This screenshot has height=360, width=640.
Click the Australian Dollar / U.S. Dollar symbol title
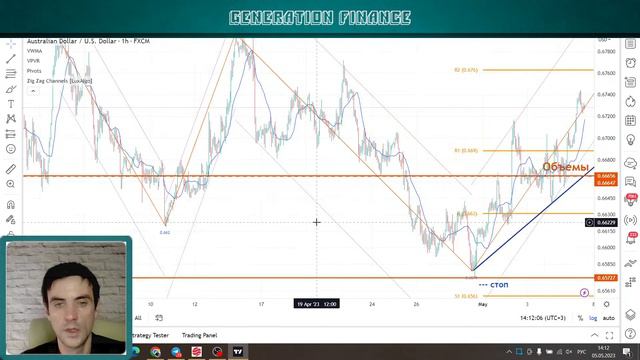(88, 41)
